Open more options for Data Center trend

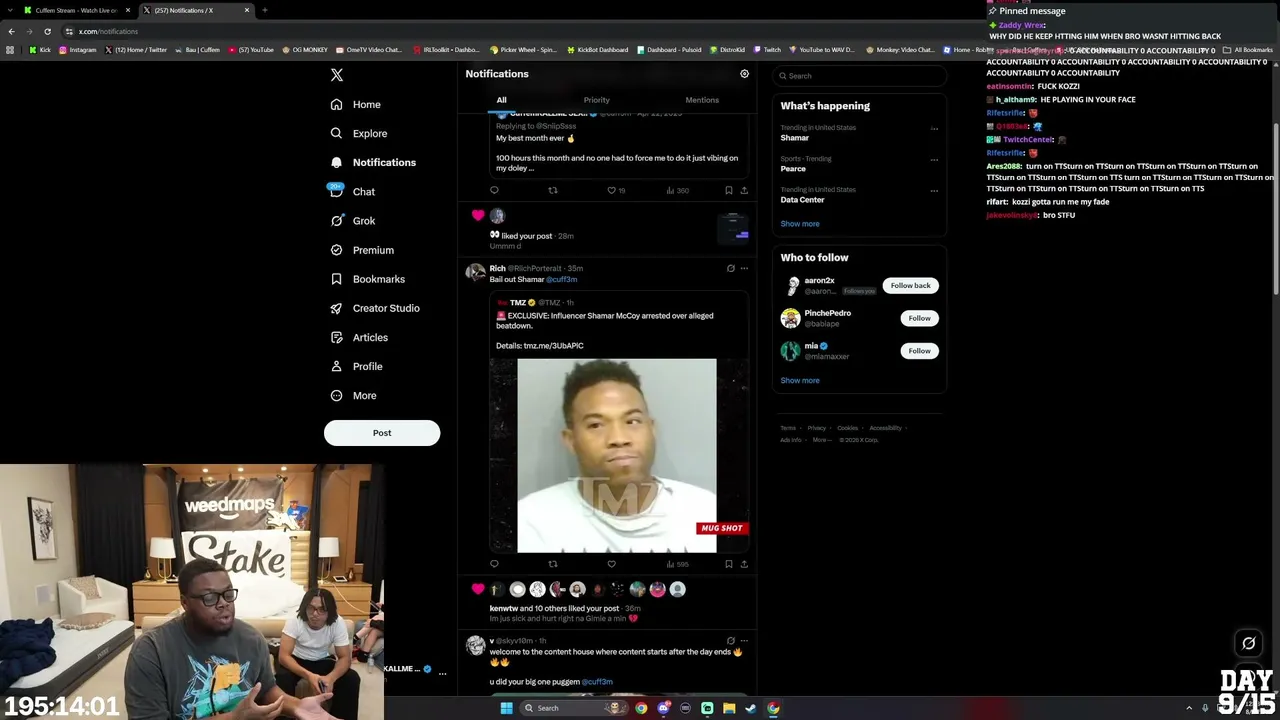coord(934,190)
